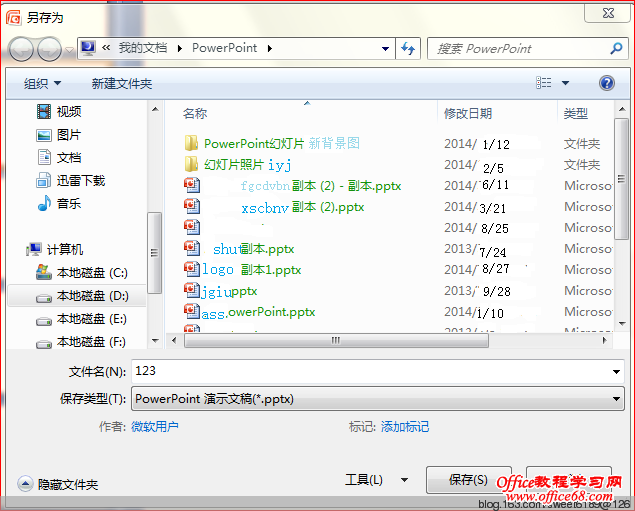Select 计算机 in the navigation pane
The width and height of the screenshot is (635, 511).
click(55, 249)
